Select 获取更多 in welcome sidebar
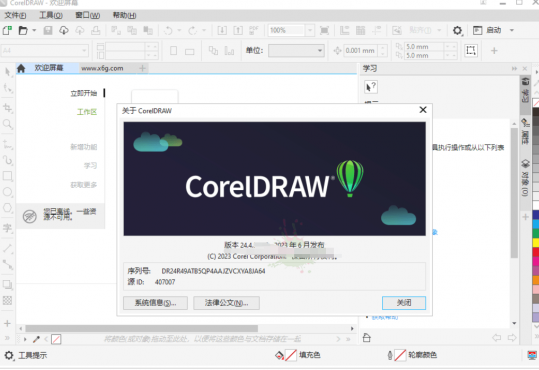This screenshot has height=370, width=539. point(84,185)
